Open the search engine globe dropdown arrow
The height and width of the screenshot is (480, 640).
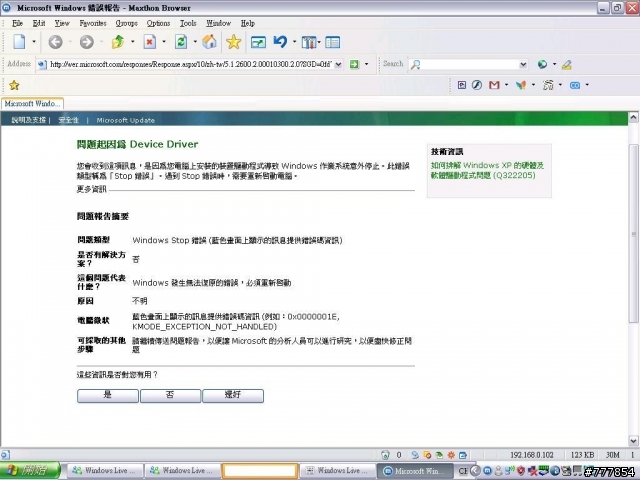point(554,64)
